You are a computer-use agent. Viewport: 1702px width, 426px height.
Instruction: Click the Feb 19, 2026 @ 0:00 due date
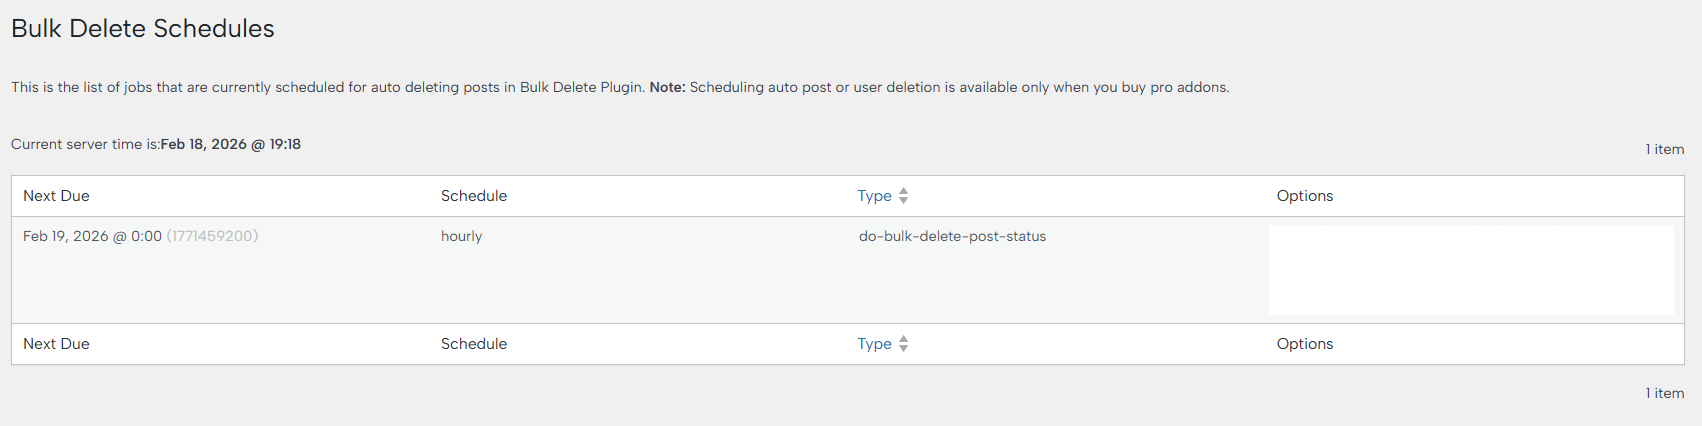92,237
